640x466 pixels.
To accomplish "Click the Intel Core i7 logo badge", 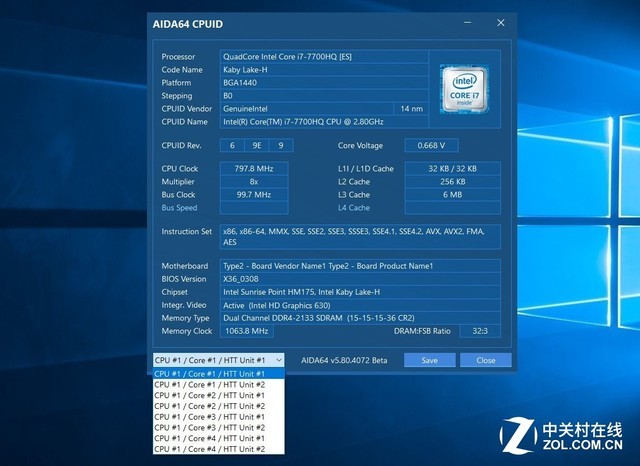I will [x=464, y=89].
